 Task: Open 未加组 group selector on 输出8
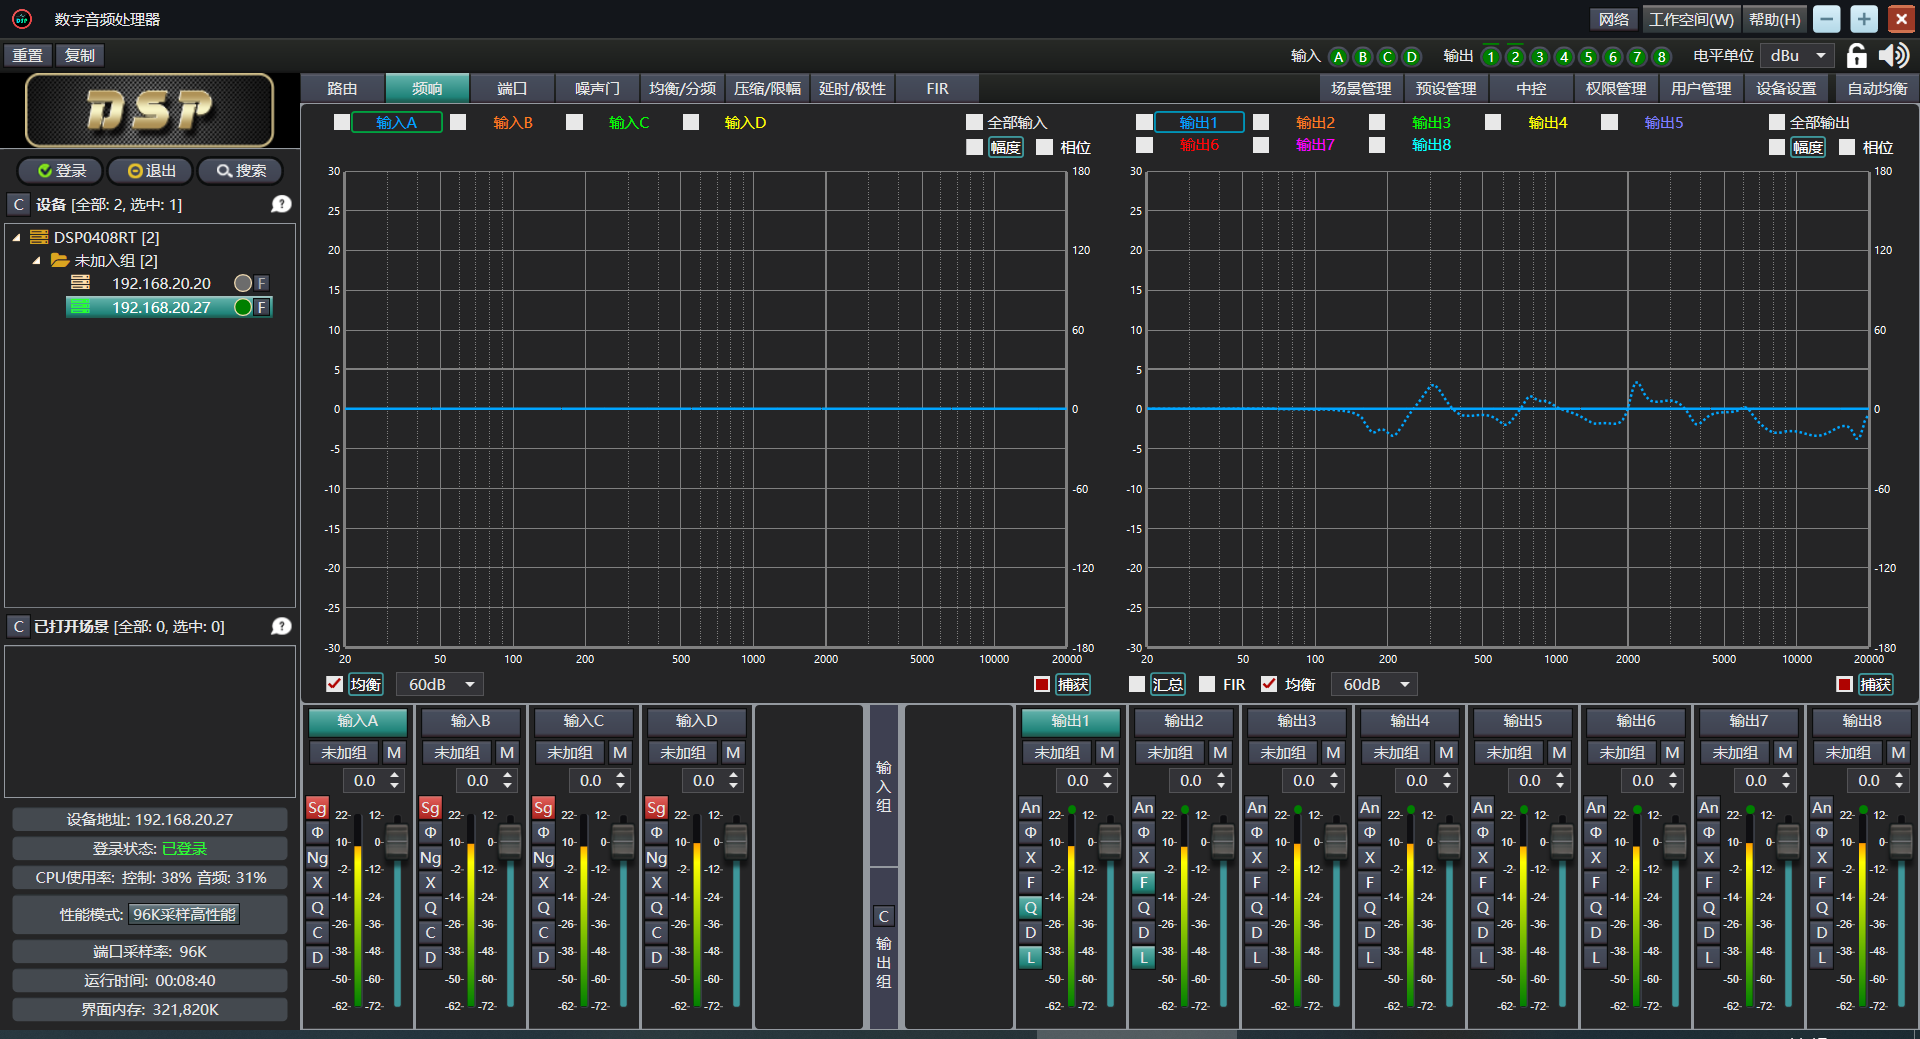click(x=1848, y=753)
